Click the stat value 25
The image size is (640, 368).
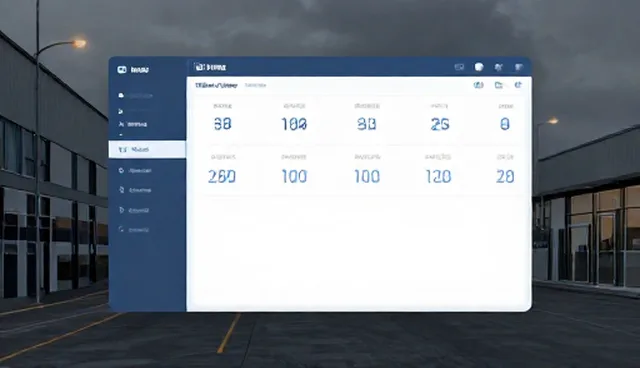coord(440,124)
